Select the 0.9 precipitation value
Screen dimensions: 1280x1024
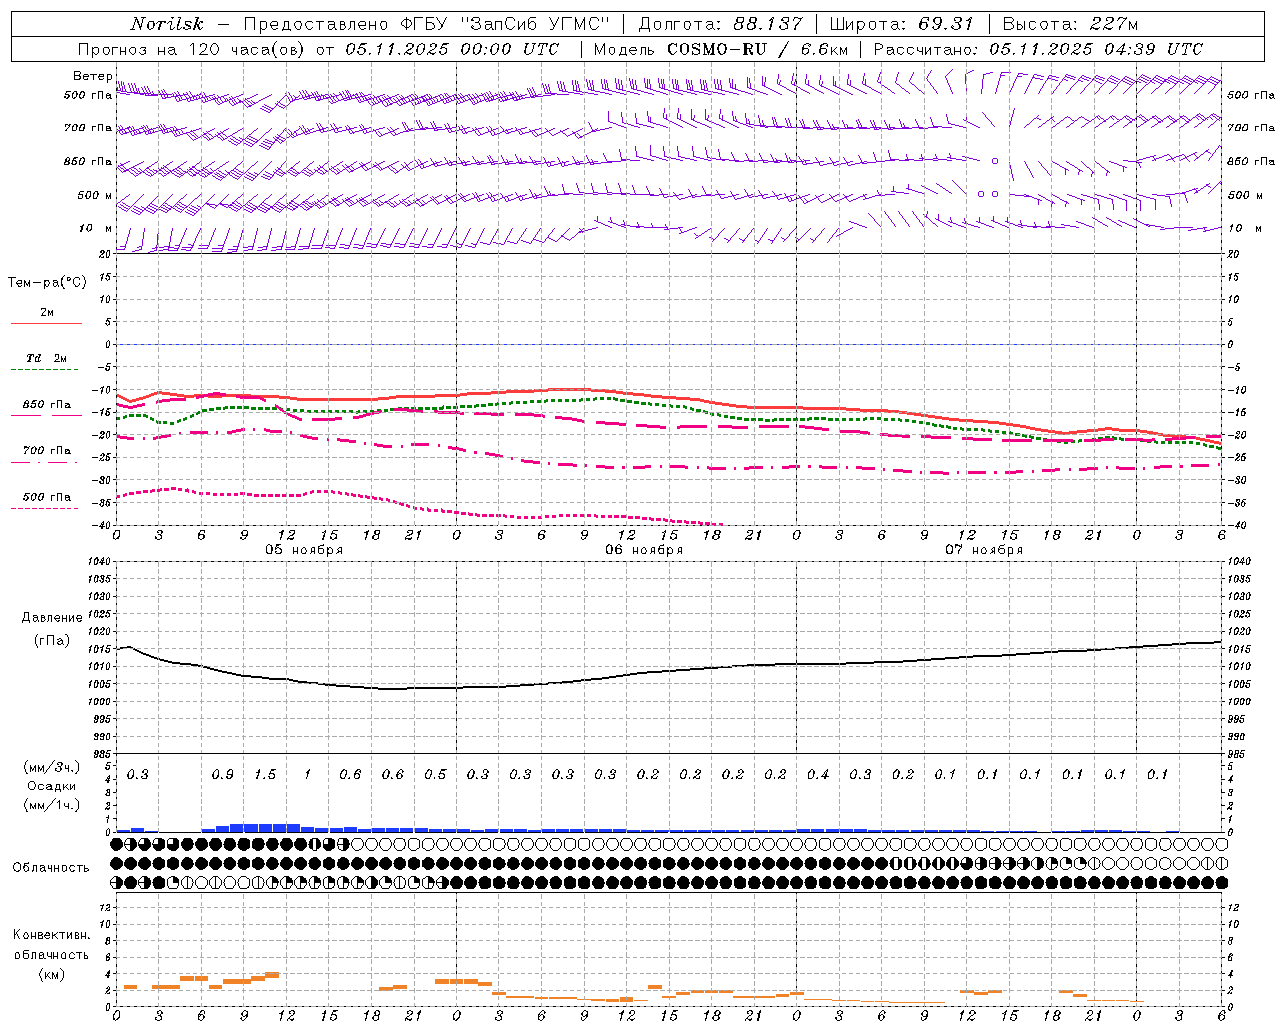[x=223, y=775]
